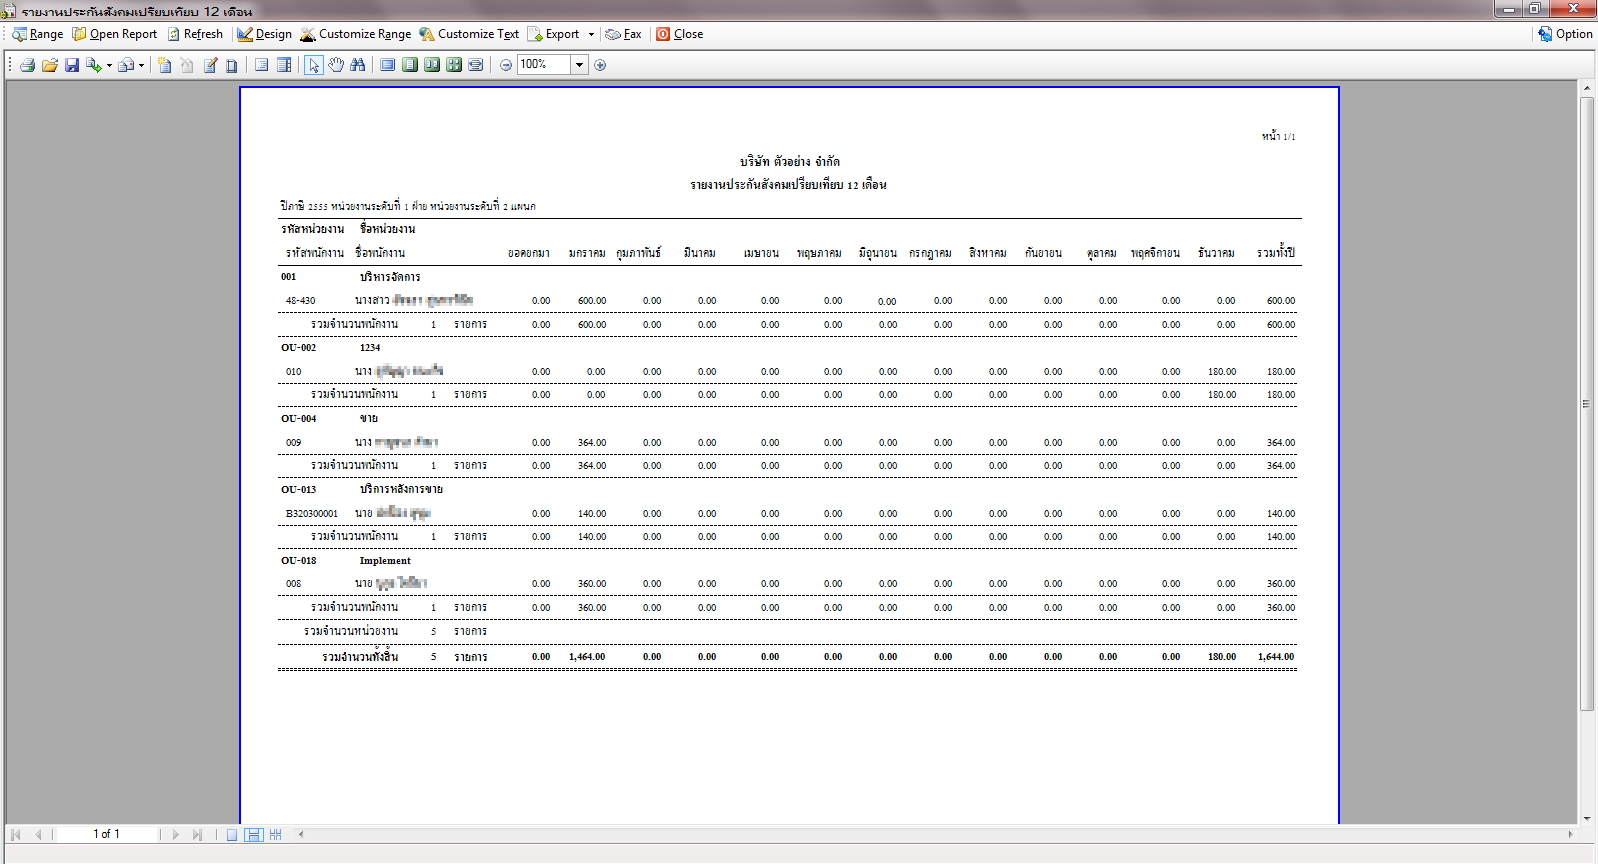Viewport: 1598px width, 864px height.
Task: Show the thumbnails panel icon
Action: [x=262, y=65]
